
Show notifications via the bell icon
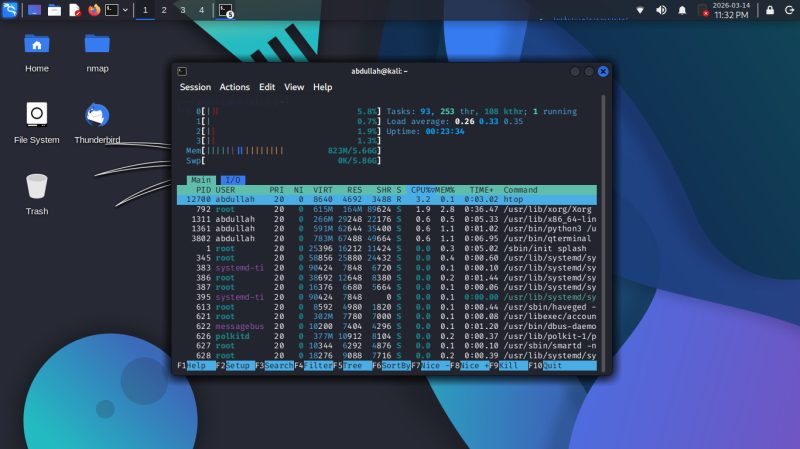pyautogui.click(x=682, y=10)
